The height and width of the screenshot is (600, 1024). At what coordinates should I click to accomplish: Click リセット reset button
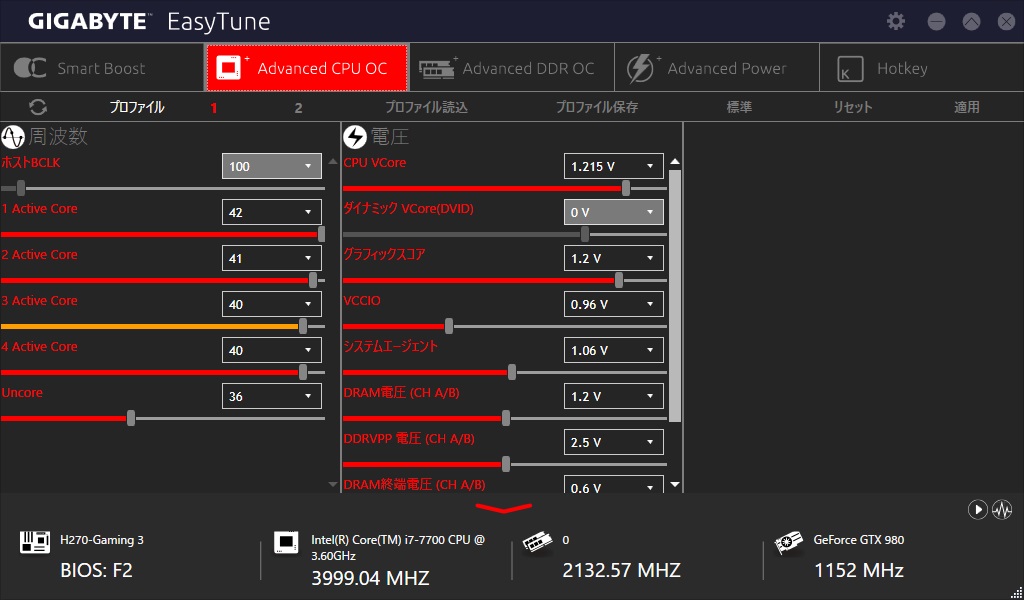coord(853,107)
